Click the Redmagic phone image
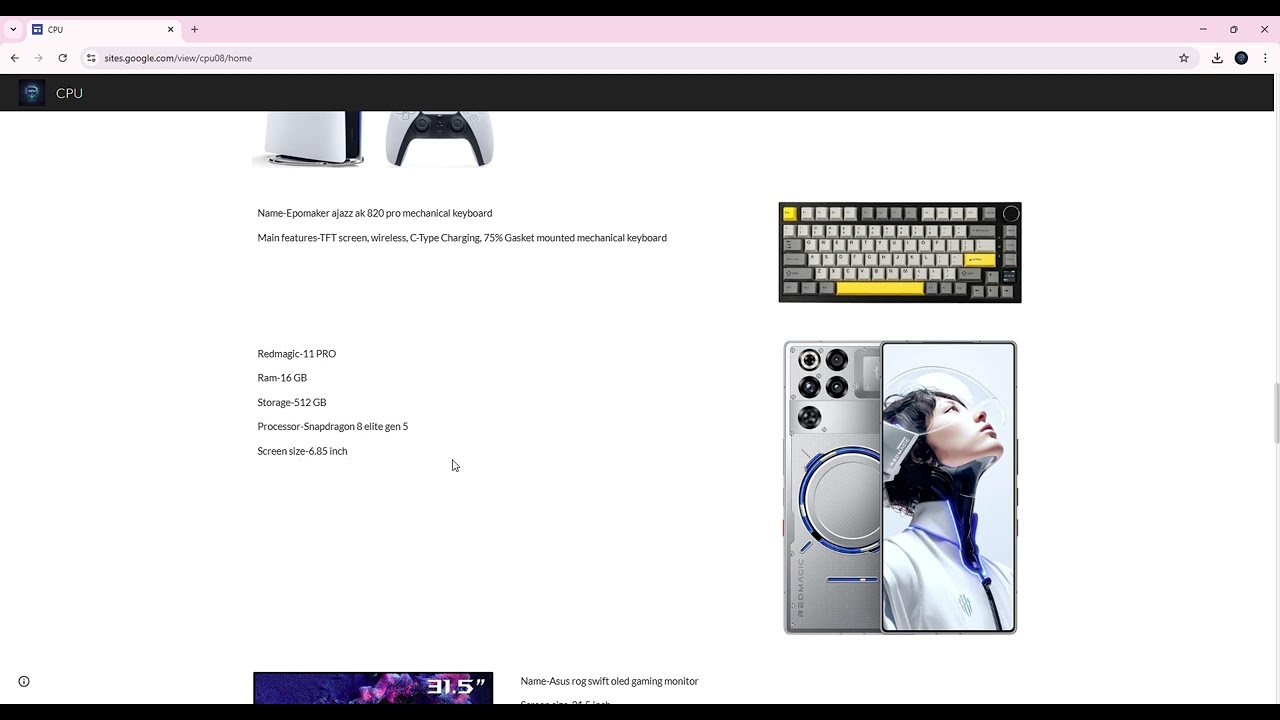1280x720 pixels. point(900,487)
